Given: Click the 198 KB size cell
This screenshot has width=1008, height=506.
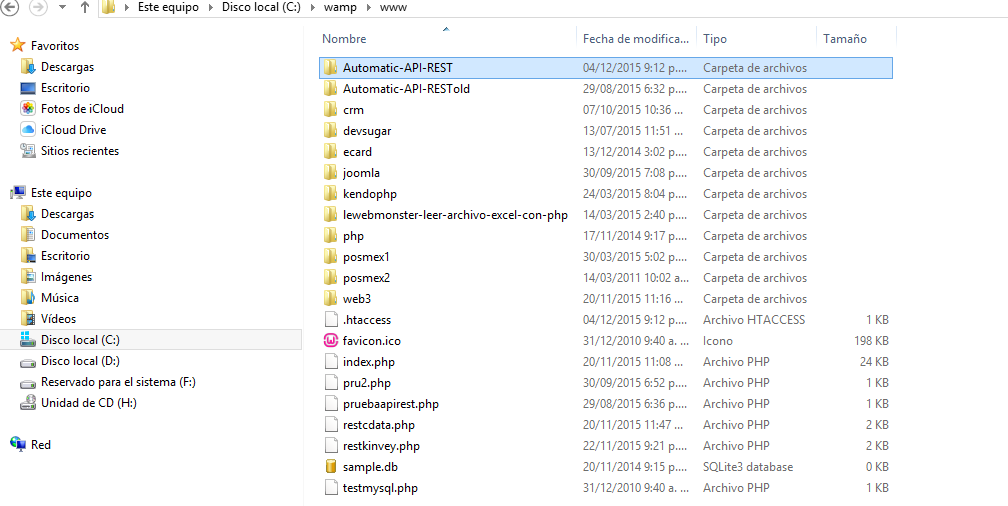Looking at the screenshot, I should pyautogui.click(x=871, y=341).
